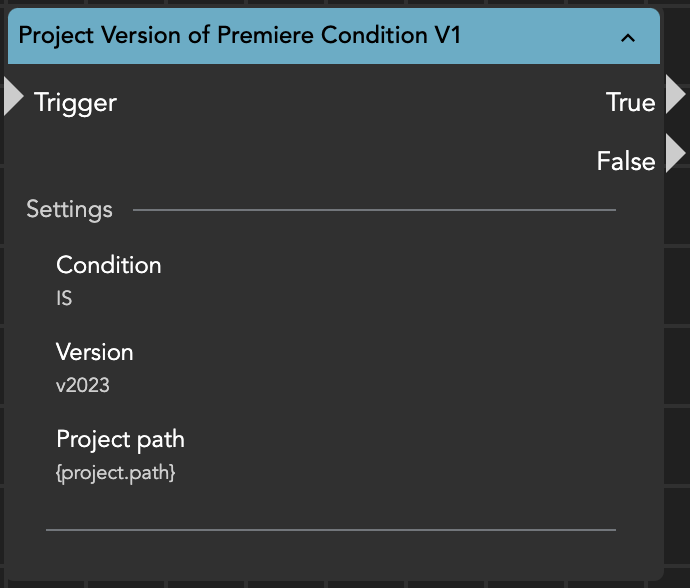Image resolution: width=690 pixels, height=588 pixels.
Task: Click the True output label
Action: tap(630, 102)
